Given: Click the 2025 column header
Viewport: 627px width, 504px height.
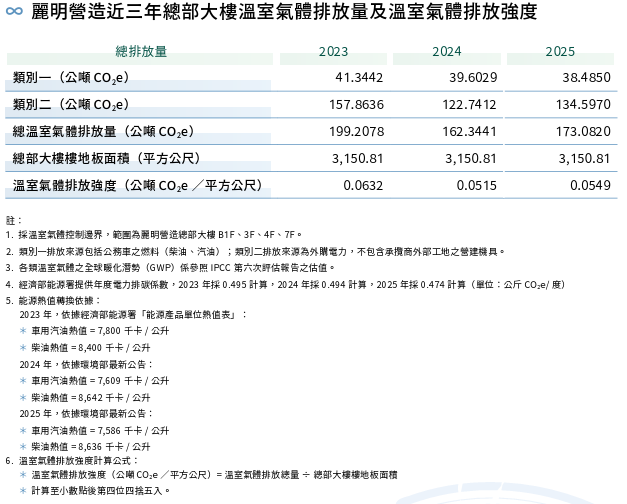Looking at the screenshot, I should tap(560, 52).
